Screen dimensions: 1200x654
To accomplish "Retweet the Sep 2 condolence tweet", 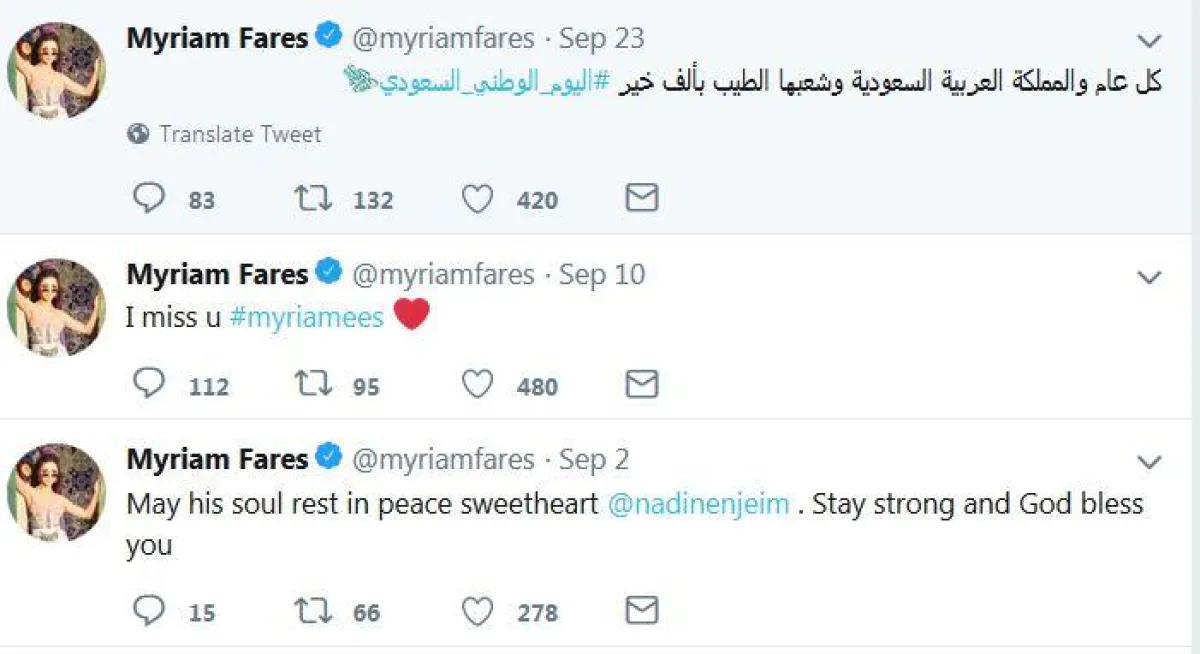I will coord(313,610).
